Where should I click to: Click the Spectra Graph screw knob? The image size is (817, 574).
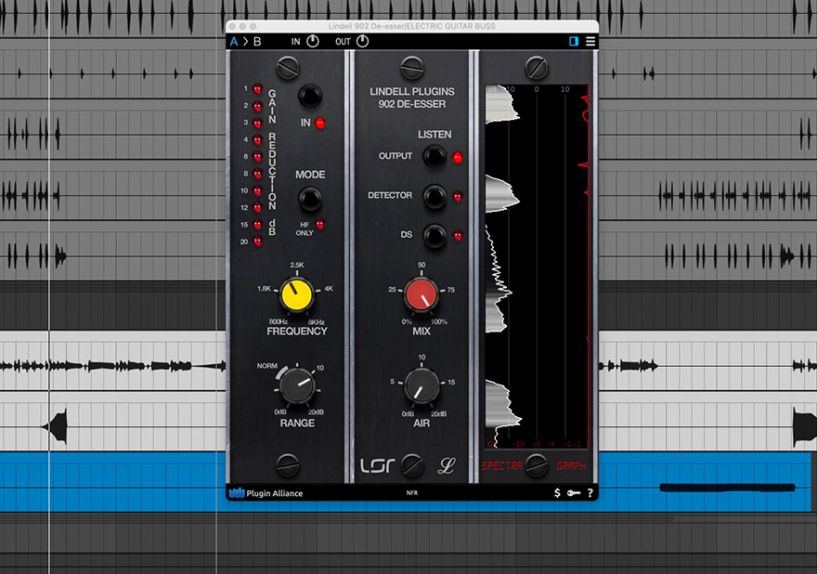(x=536, y=466)
